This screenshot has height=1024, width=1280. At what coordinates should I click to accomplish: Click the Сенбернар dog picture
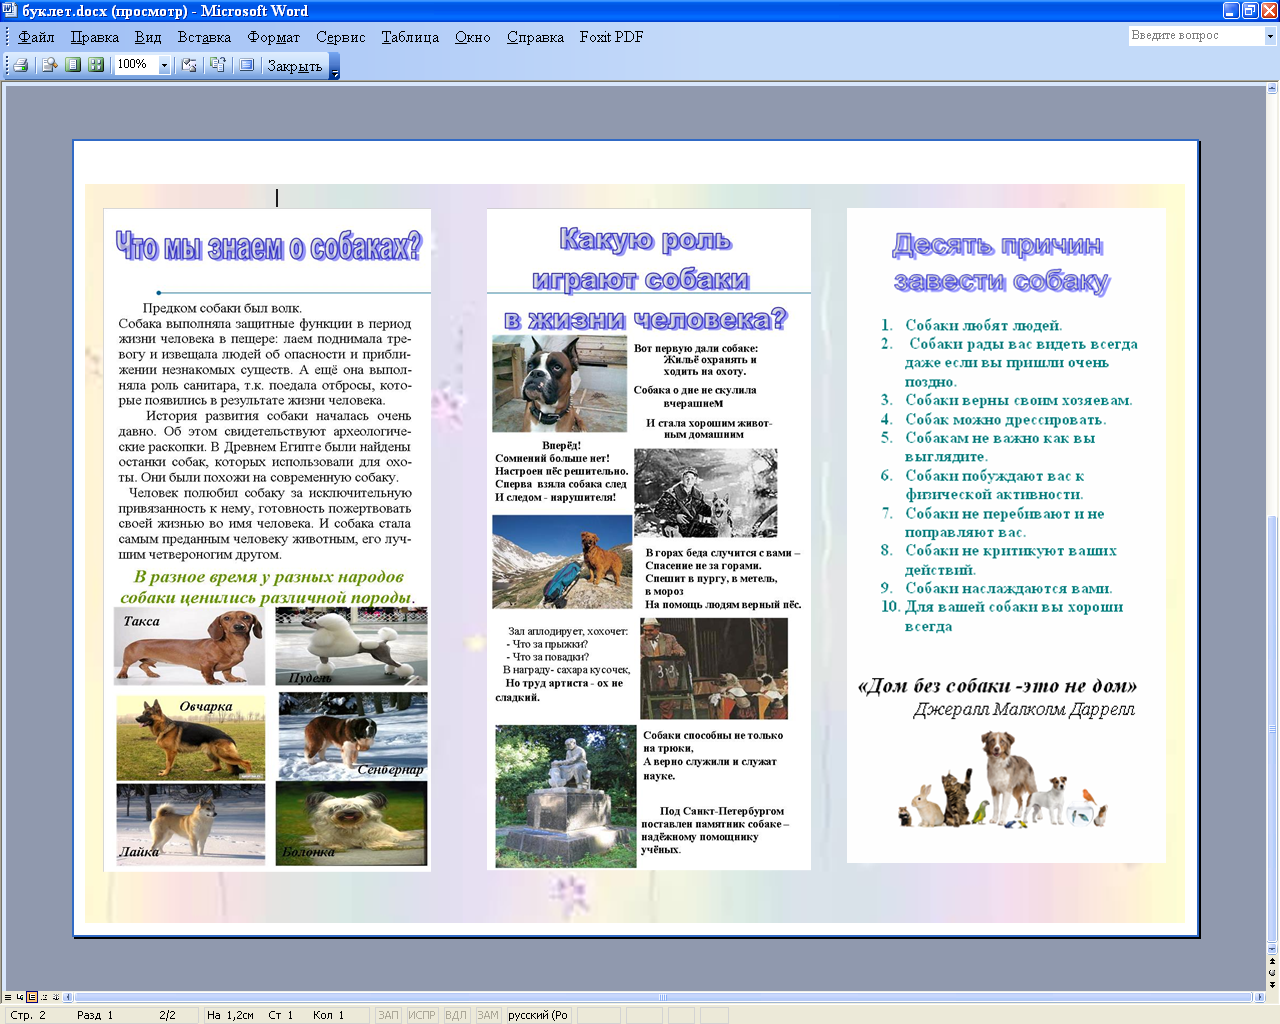[352, 734]
